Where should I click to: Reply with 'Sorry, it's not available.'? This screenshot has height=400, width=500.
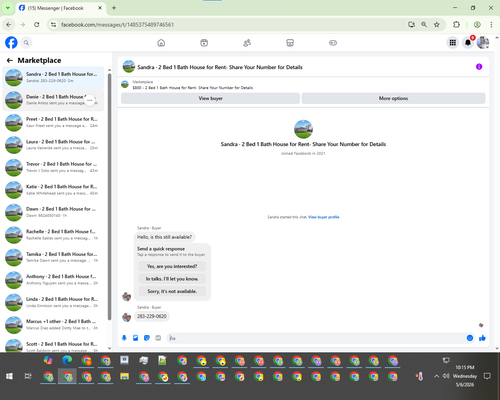172,291
